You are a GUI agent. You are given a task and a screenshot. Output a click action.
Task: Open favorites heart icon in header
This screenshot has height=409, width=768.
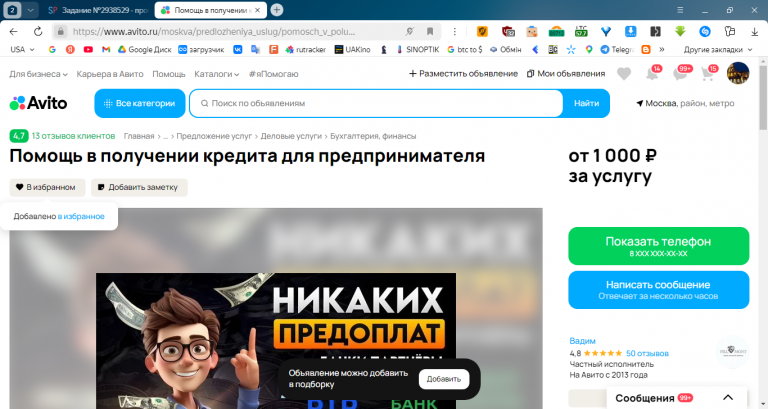point(624,74)
